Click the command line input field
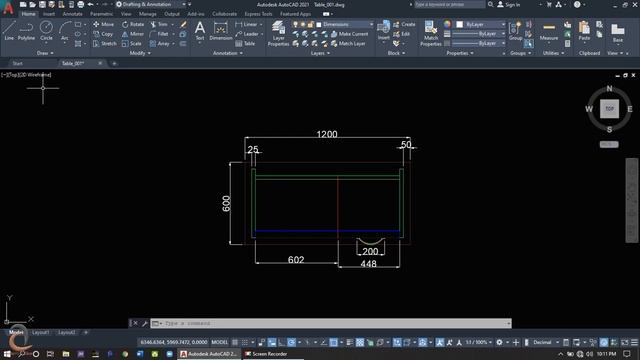Image resolution: width=640 pixels, height=360 pixels. [x=331, y=323]
